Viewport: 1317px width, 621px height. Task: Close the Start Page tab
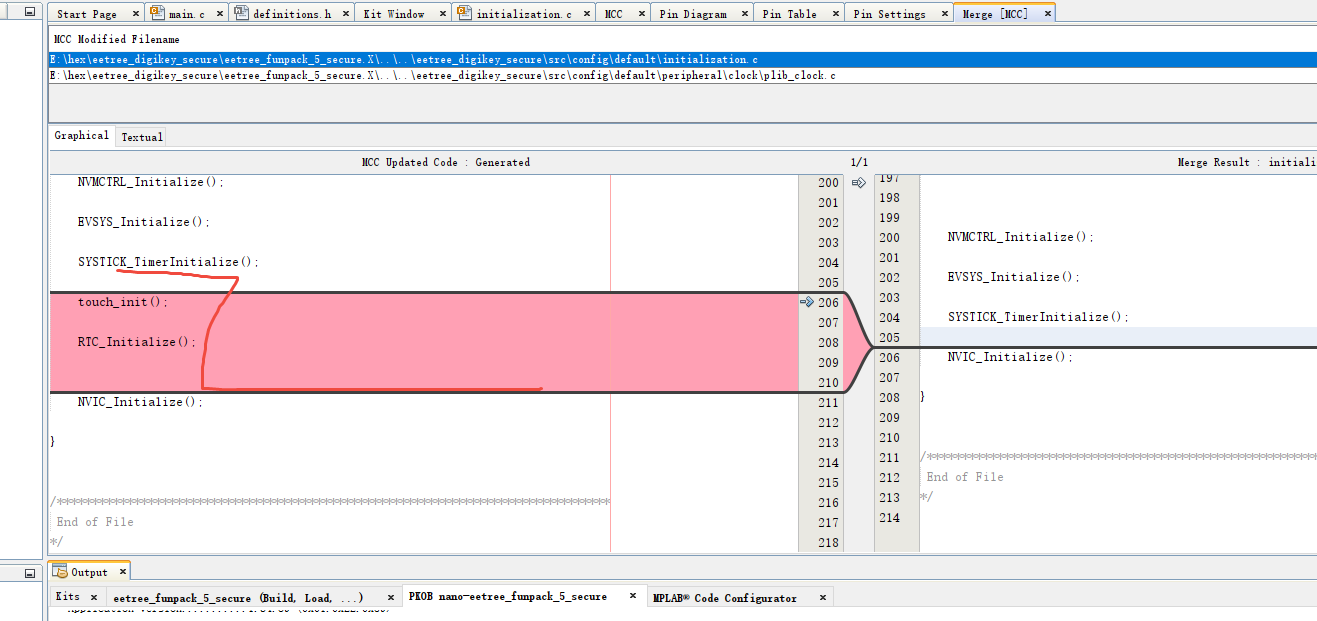pyautogui.click(x=135, y=14)
